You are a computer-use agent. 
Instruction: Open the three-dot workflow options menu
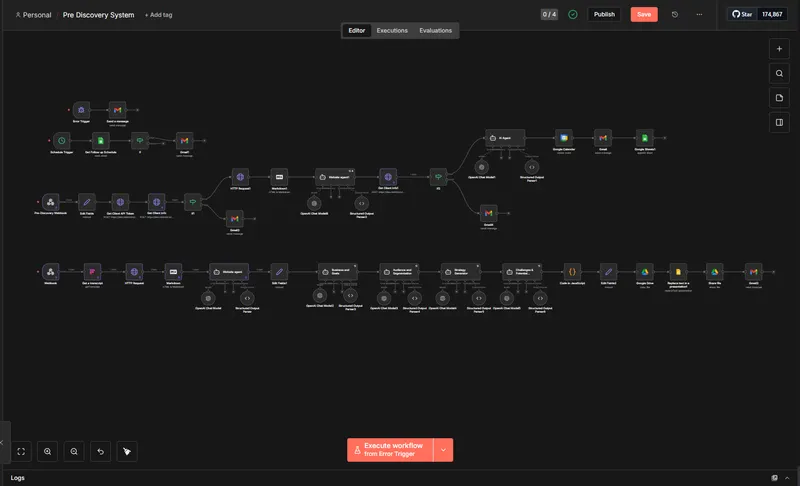tap(699, 15)
